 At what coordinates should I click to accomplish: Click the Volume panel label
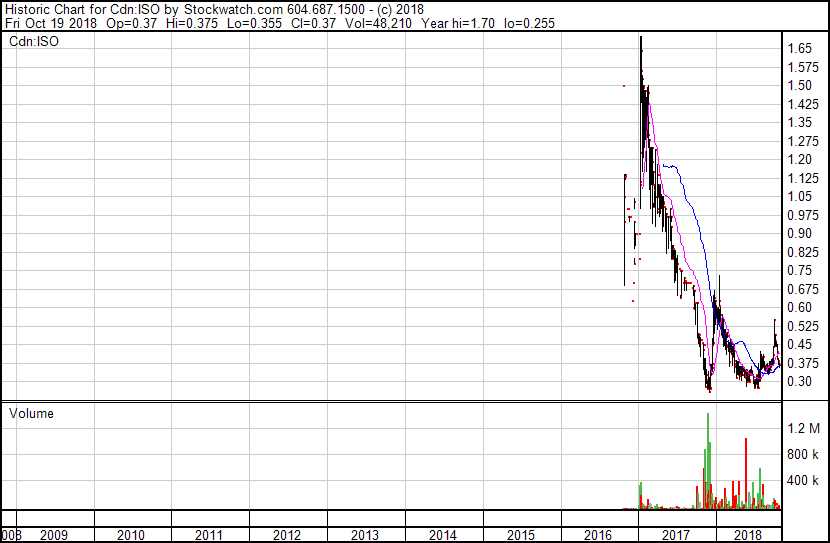click(x=31, y=414)
